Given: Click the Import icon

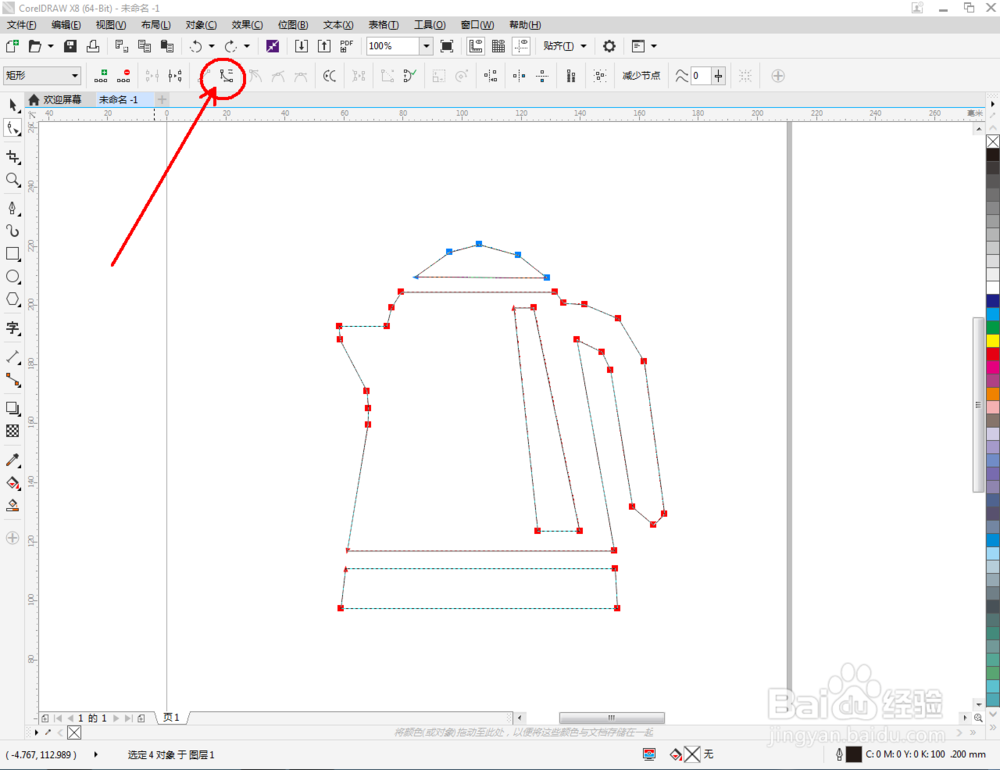Looking at the screenshot, I should click(x=301, y=46).
